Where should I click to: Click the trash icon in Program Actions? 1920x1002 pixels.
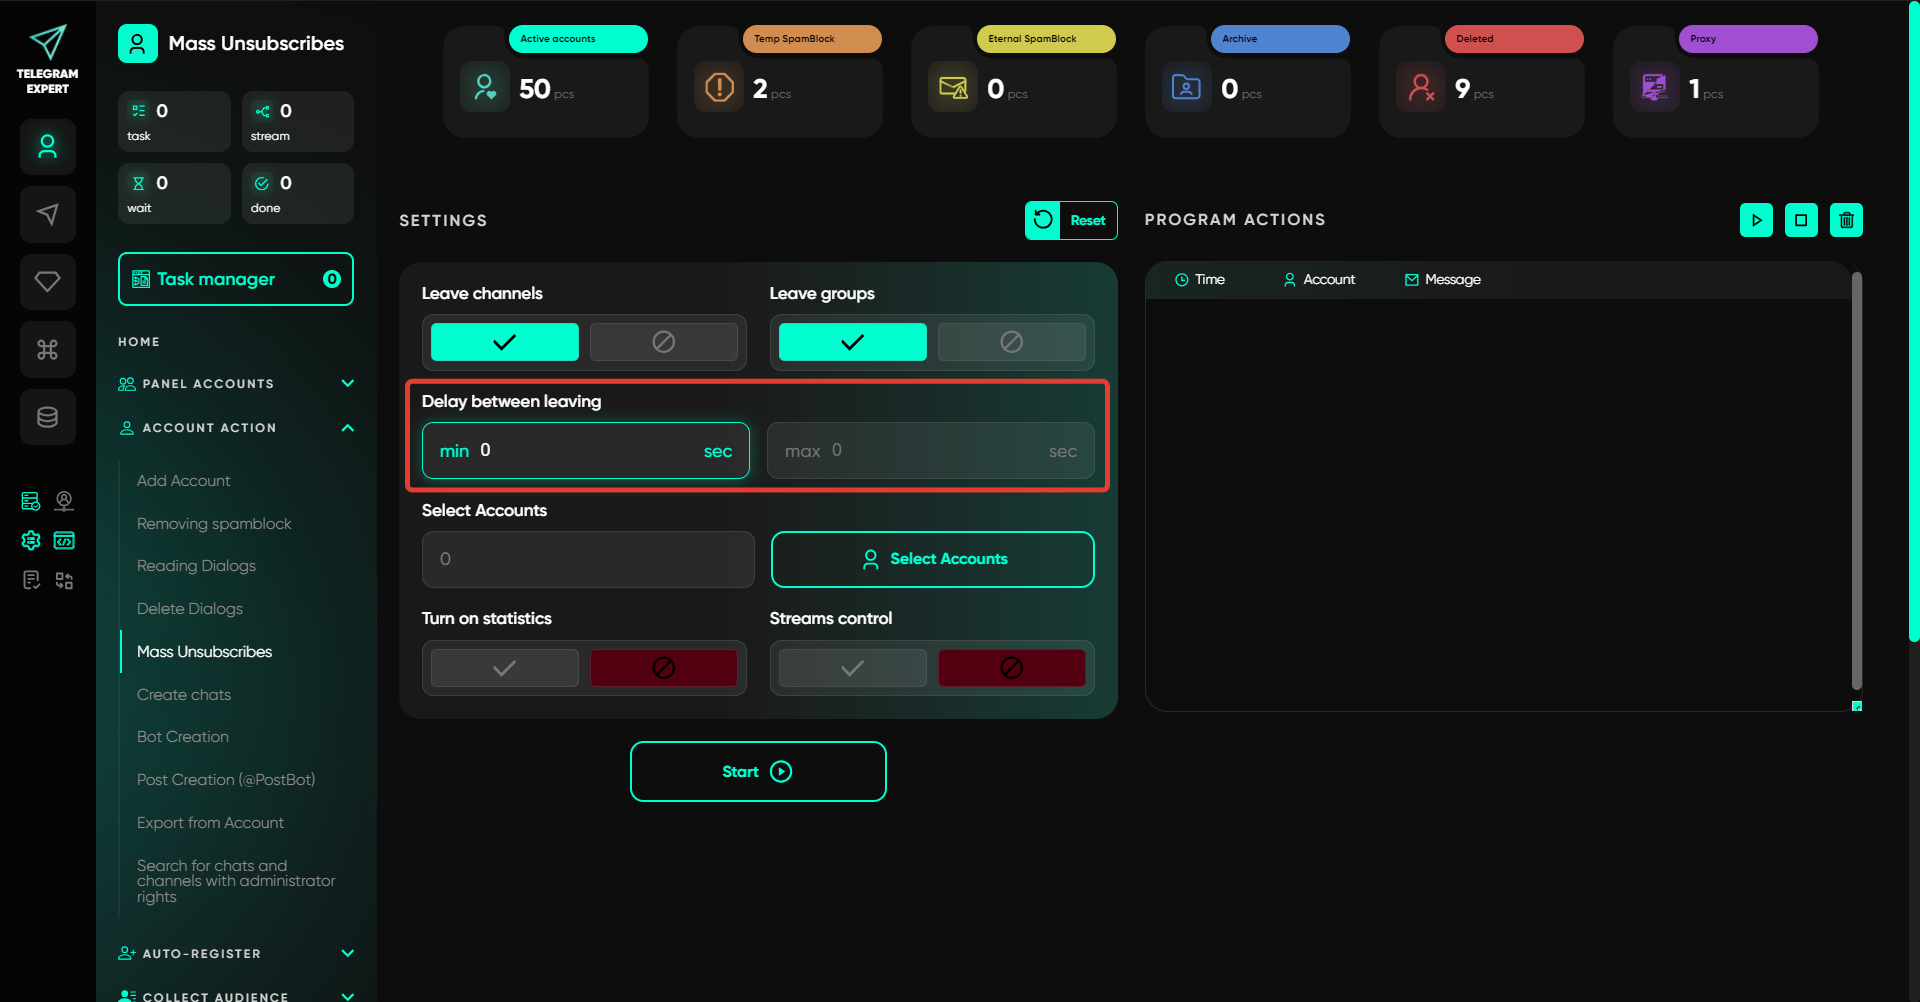tap(1846, 220)
